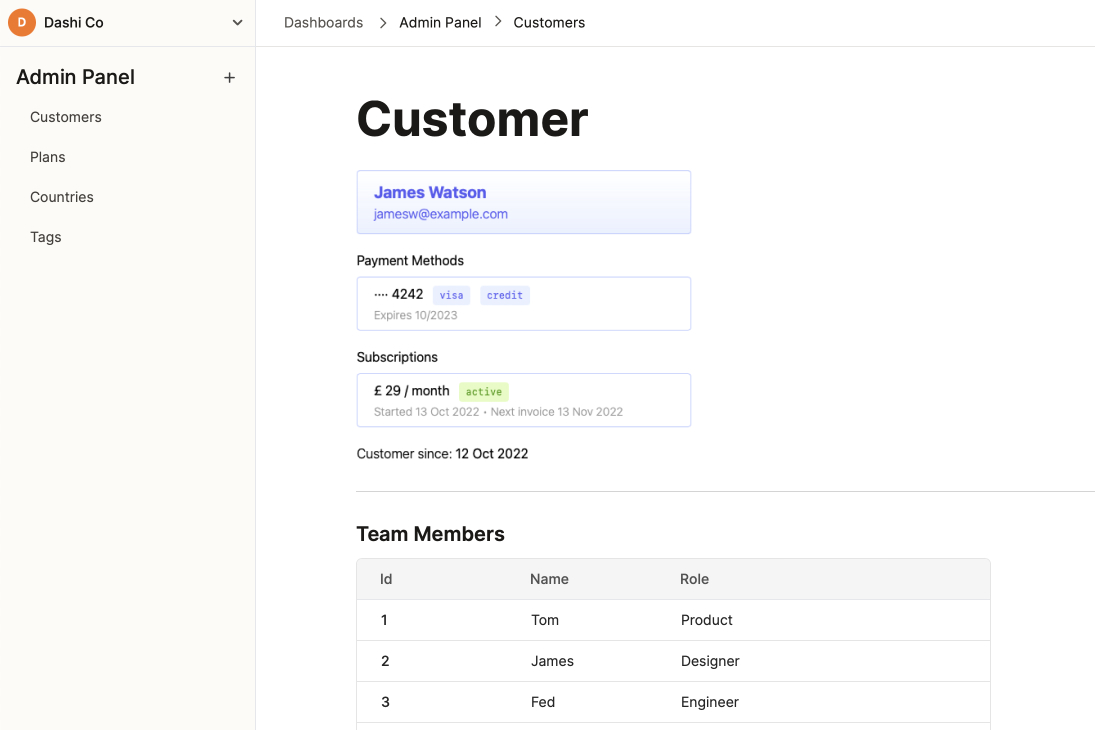Click the Id column header
Image resolution: width=1095 pixels, height=730 pixels.
pos(385,579)
